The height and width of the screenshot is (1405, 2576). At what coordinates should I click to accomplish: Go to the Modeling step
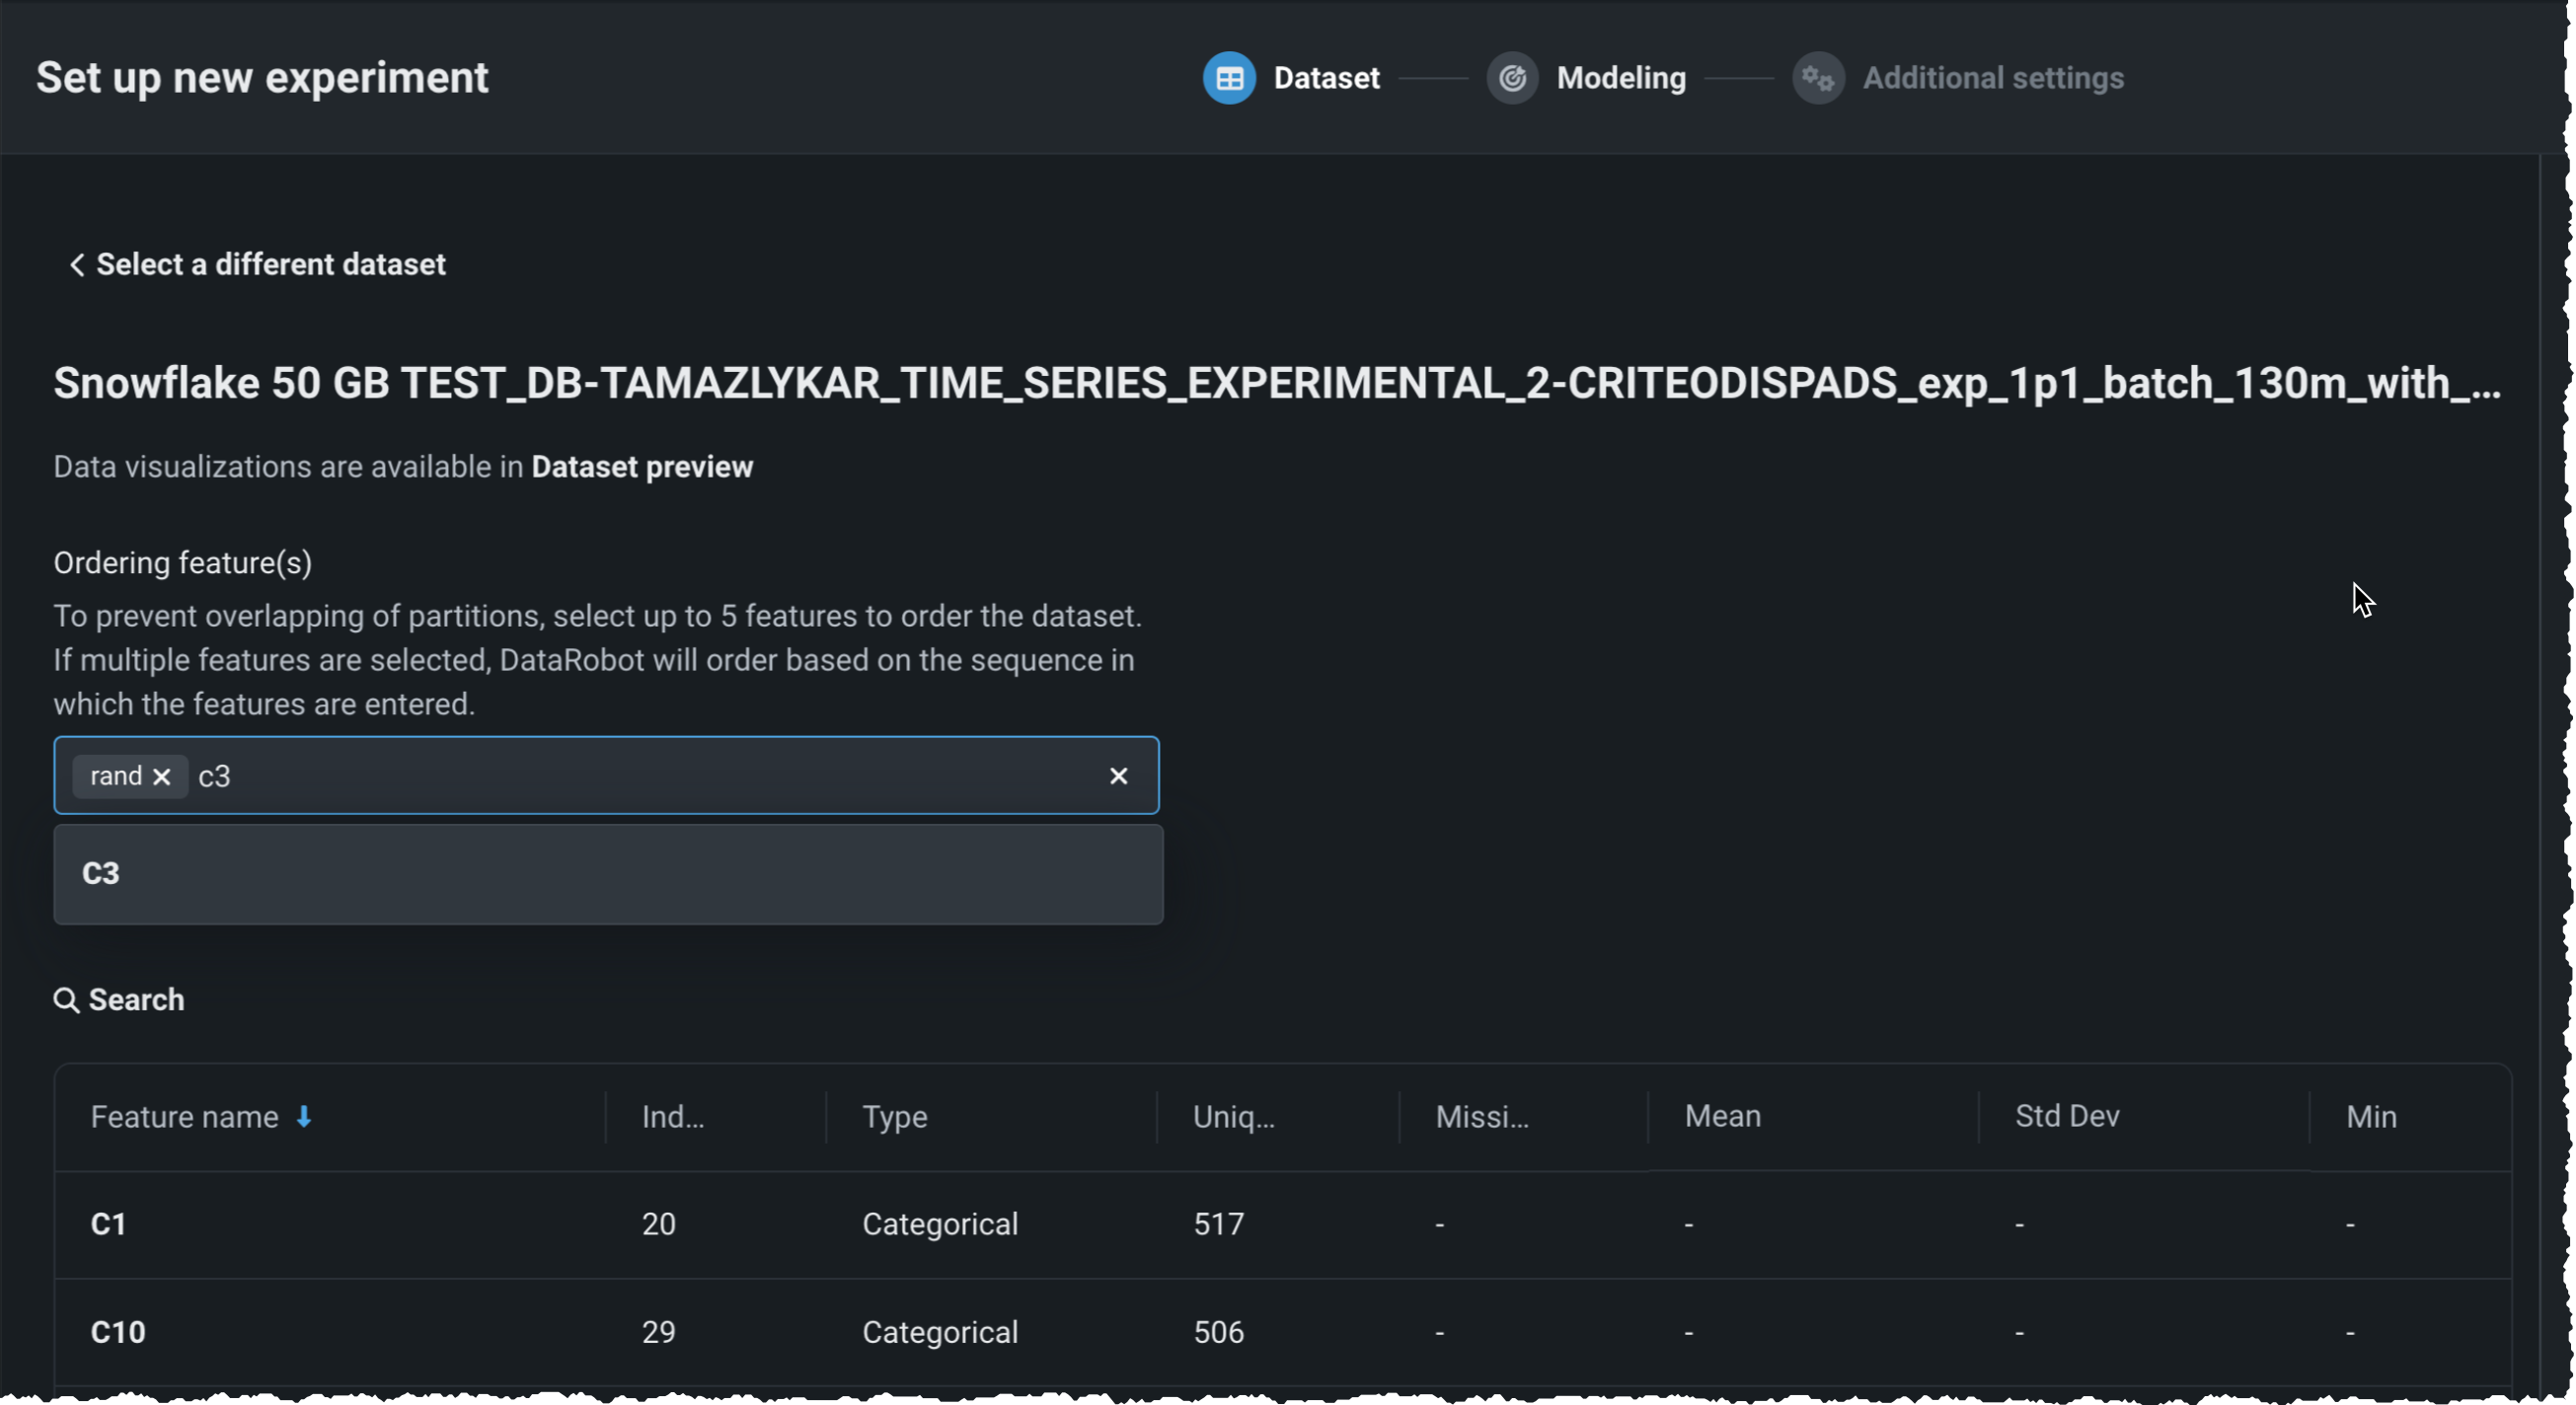coord(1620,78)
